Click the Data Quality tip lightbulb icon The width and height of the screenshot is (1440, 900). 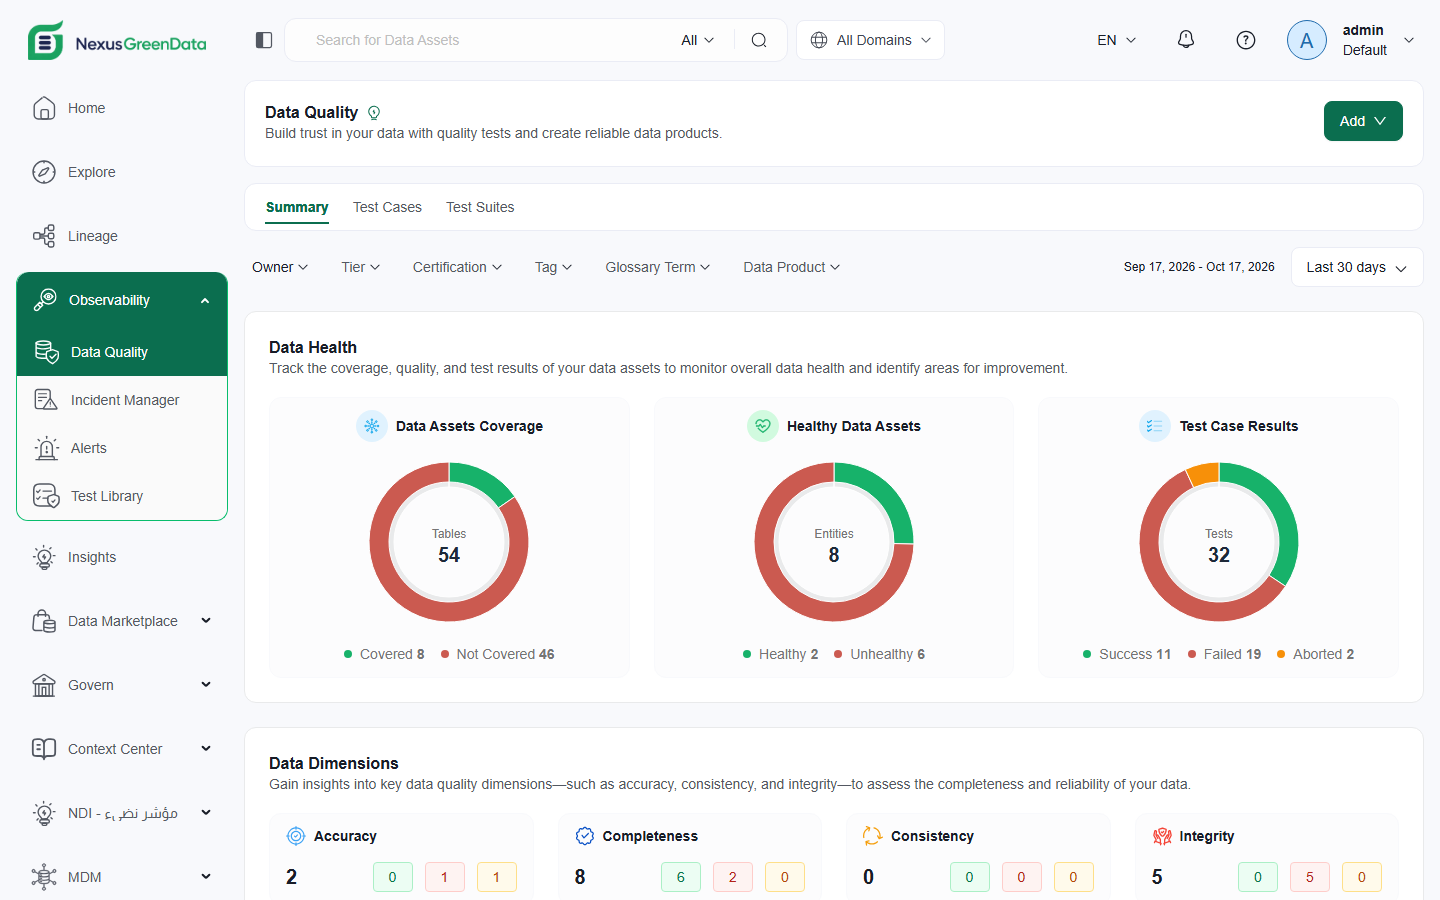point(374,113)
